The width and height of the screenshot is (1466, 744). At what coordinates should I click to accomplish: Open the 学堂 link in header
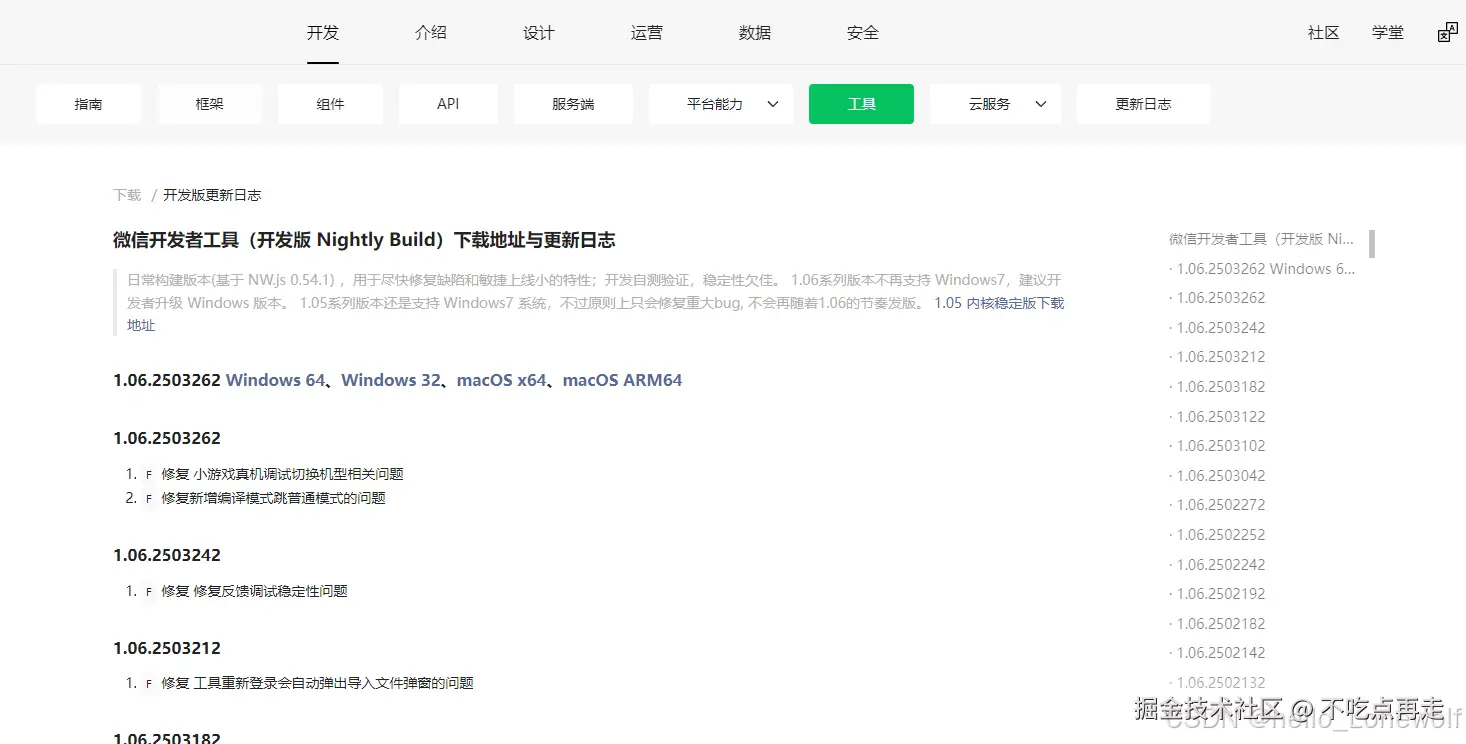click(1388, 33)
